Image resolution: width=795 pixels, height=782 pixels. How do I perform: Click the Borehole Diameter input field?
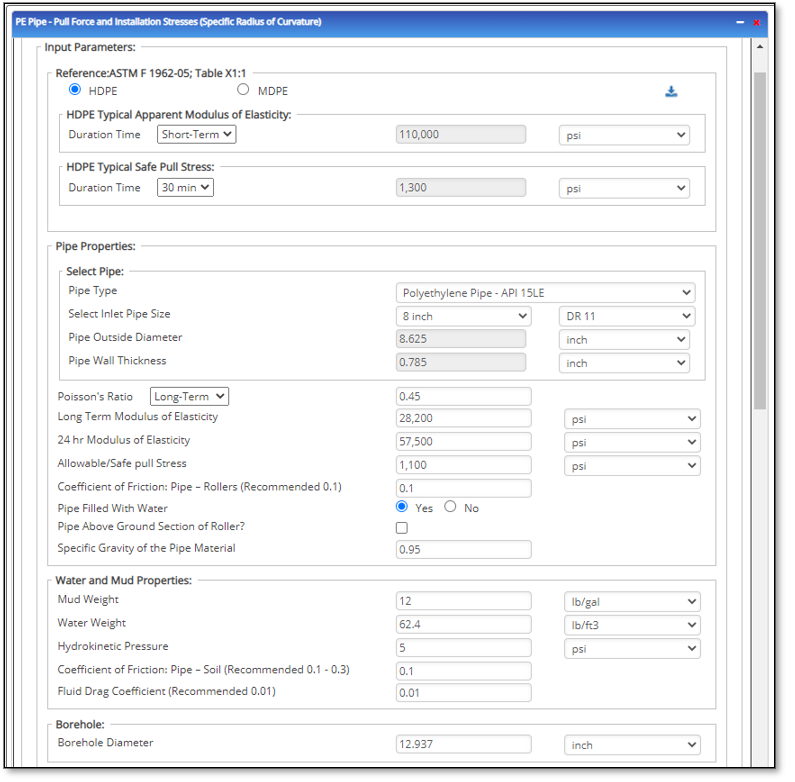(463, 745)
